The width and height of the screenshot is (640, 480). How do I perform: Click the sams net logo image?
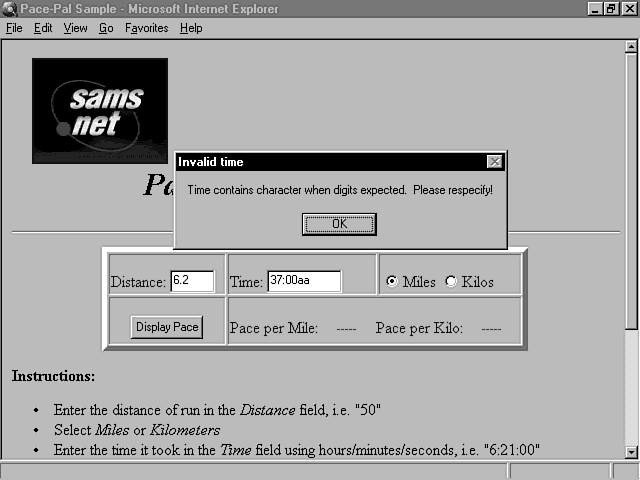point(100,110)
